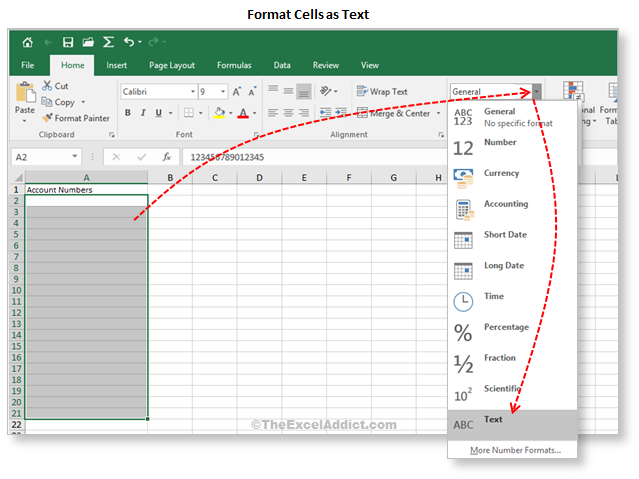Toggle Bottom Align highlighted icon

[x=304, y=91]
